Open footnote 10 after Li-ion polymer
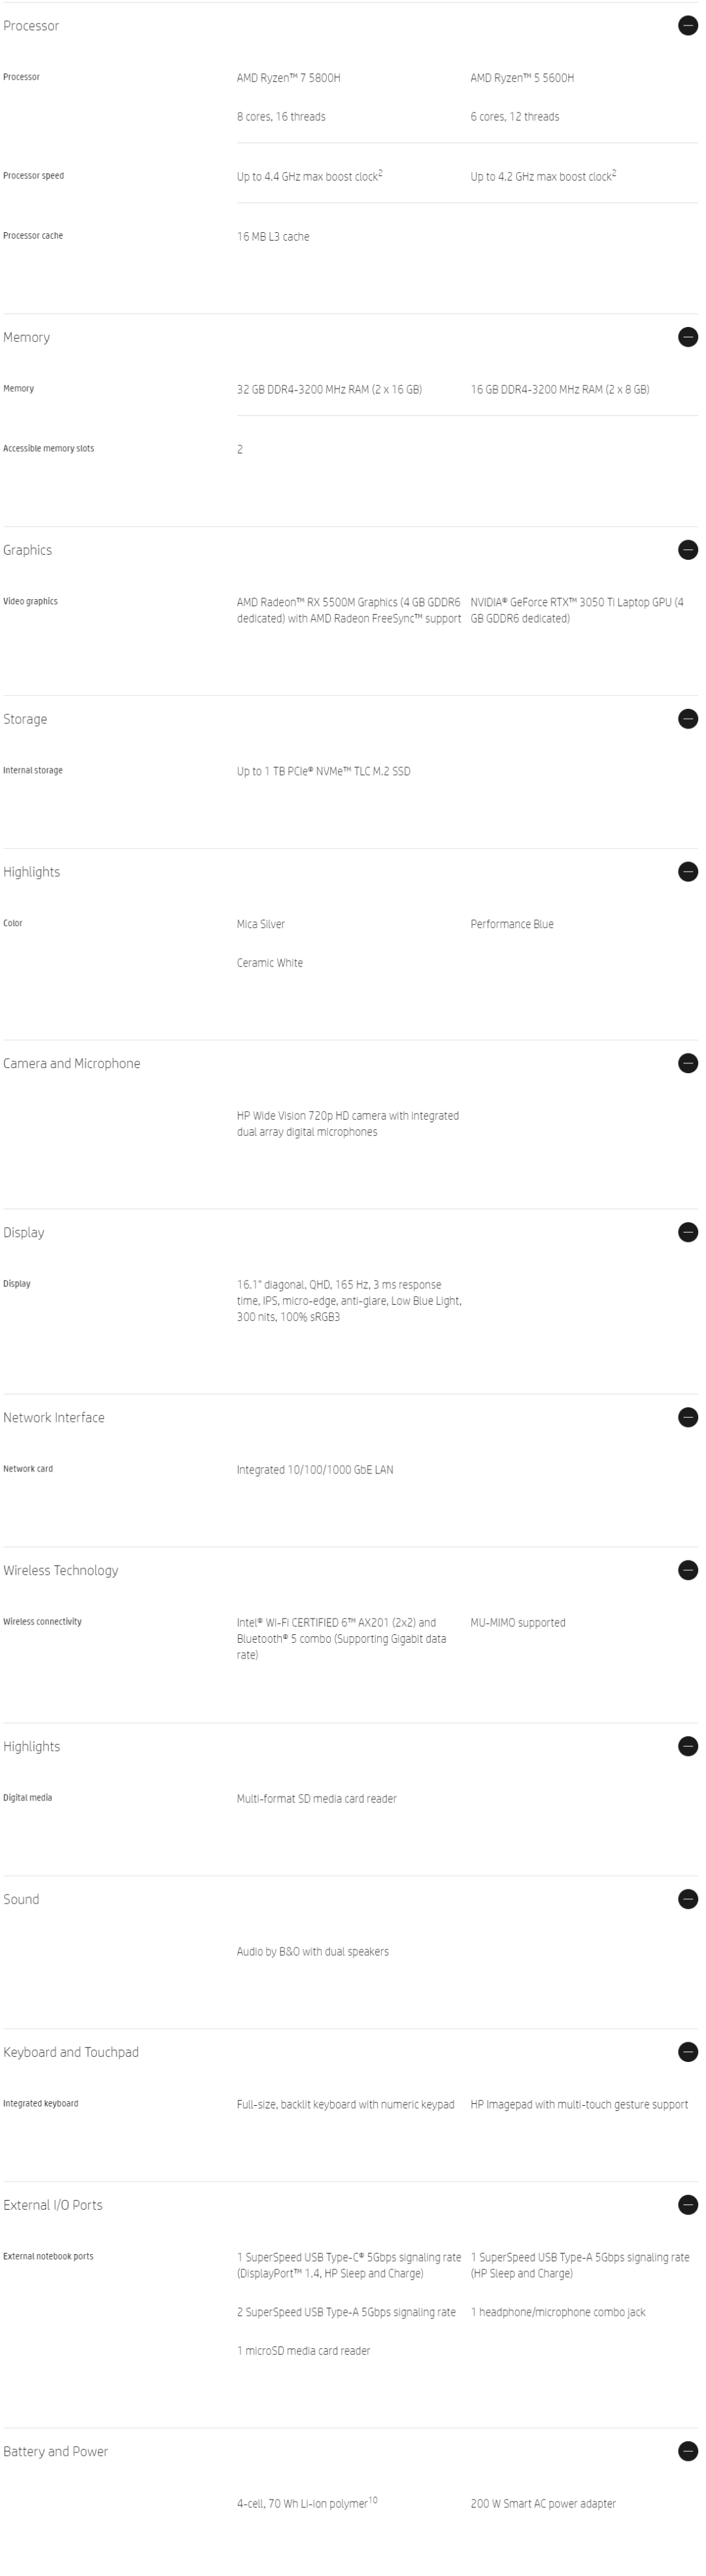Viewport: 706px width, 2576px height. pyautogui.click(x=373, y=2500)
